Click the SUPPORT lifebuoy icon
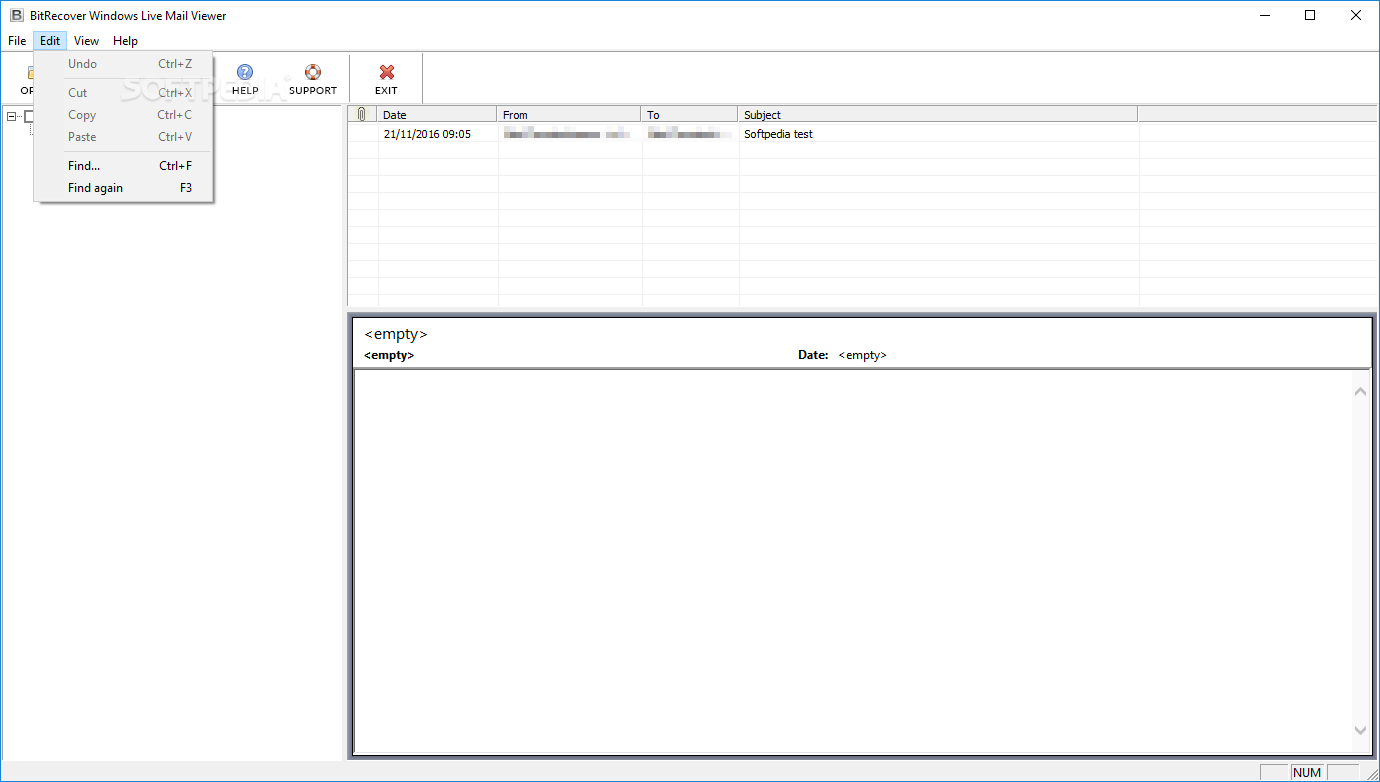 313,72
